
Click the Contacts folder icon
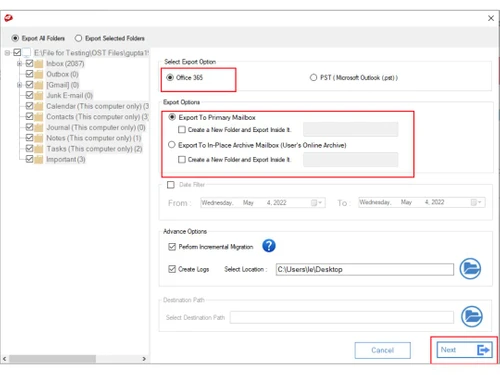39,117
